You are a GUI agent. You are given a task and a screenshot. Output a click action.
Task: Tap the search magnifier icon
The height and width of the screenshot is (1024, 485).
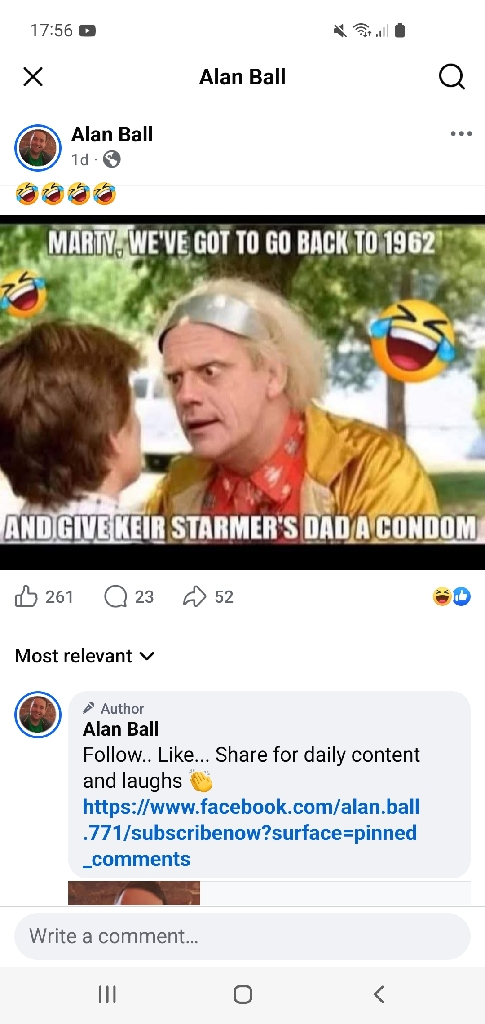point(452,77)
